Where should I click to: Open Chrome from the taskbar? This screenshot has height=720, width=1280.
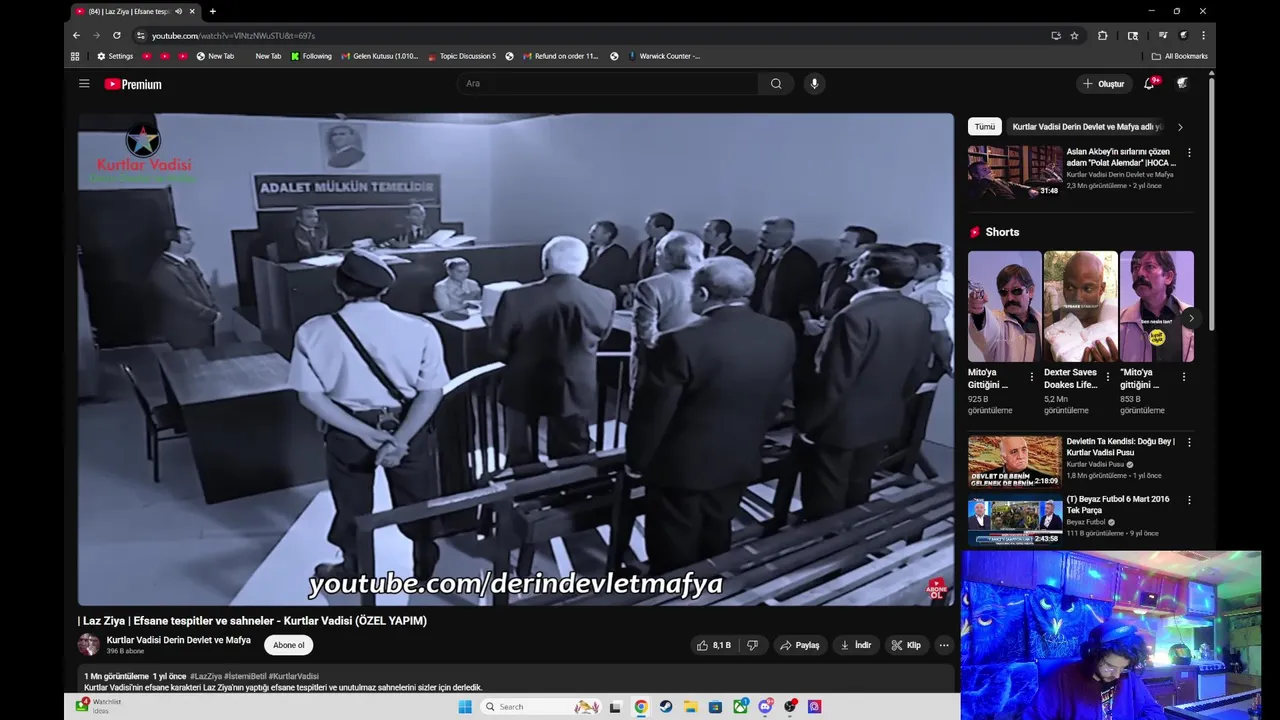[640, 706]
